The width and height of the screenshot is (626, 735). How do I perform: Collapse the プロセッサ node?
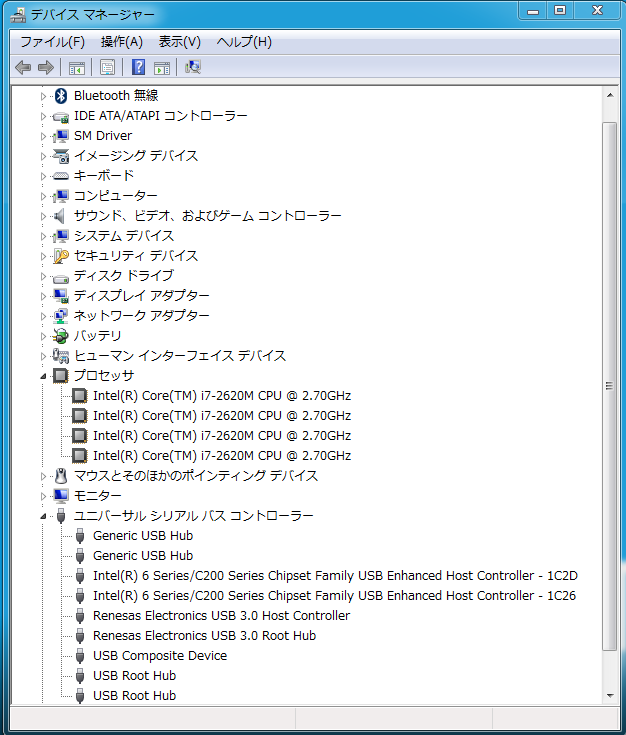[43, 376]
